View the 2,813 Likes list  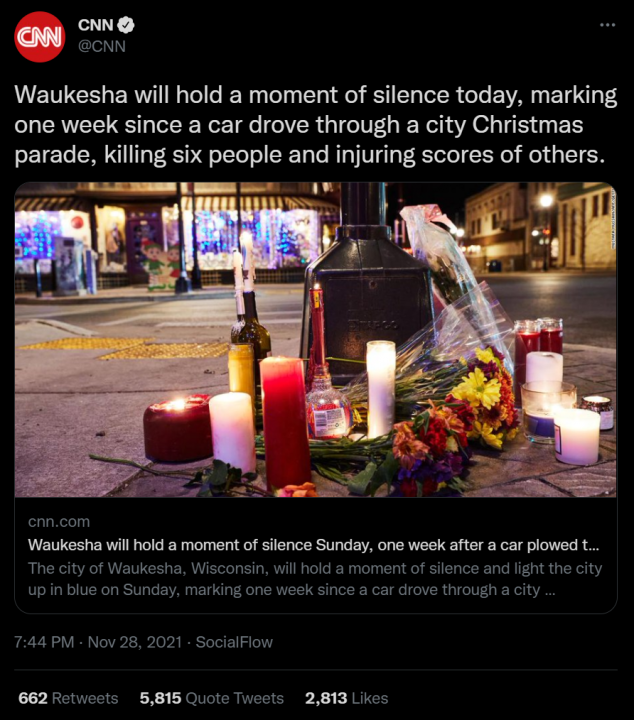point(347,698)
